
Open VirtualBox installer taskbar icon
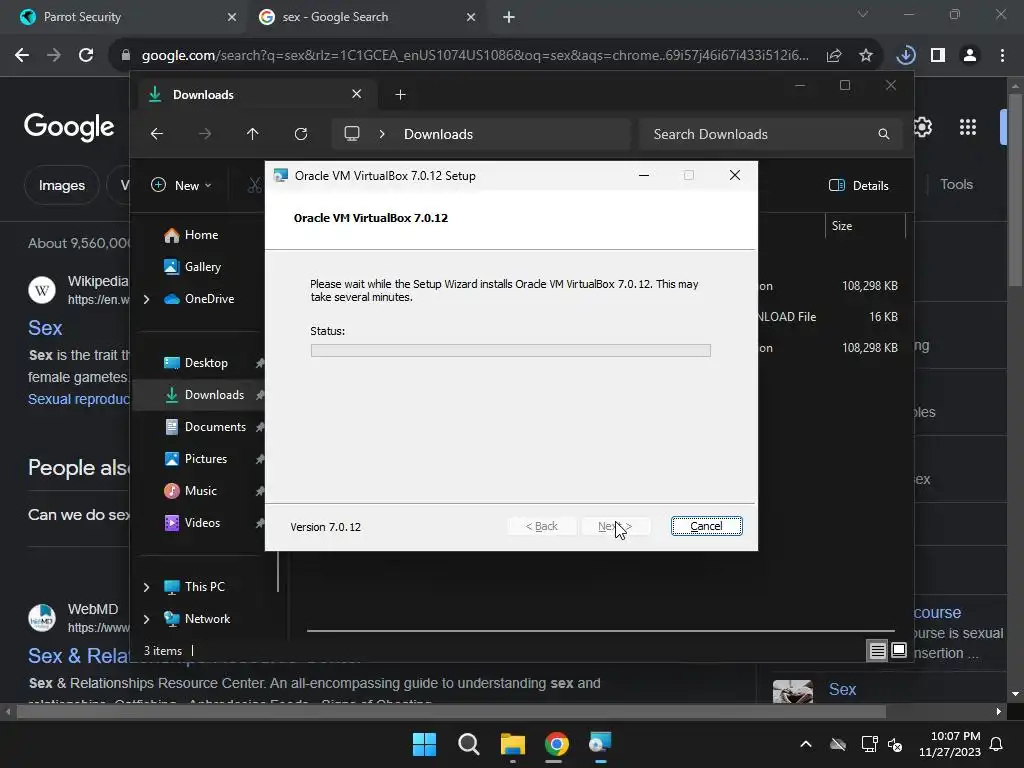600,744
